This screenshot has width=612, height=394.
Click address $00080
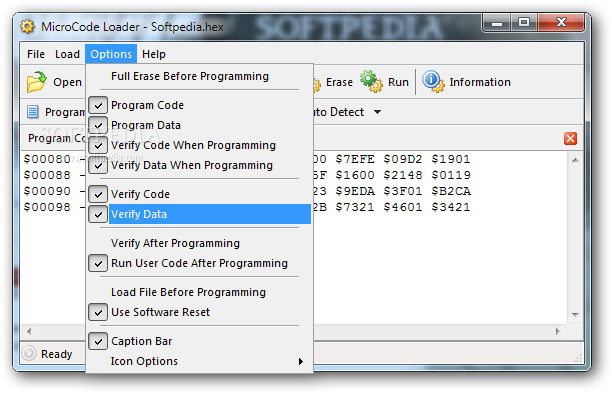pos(47,159)
